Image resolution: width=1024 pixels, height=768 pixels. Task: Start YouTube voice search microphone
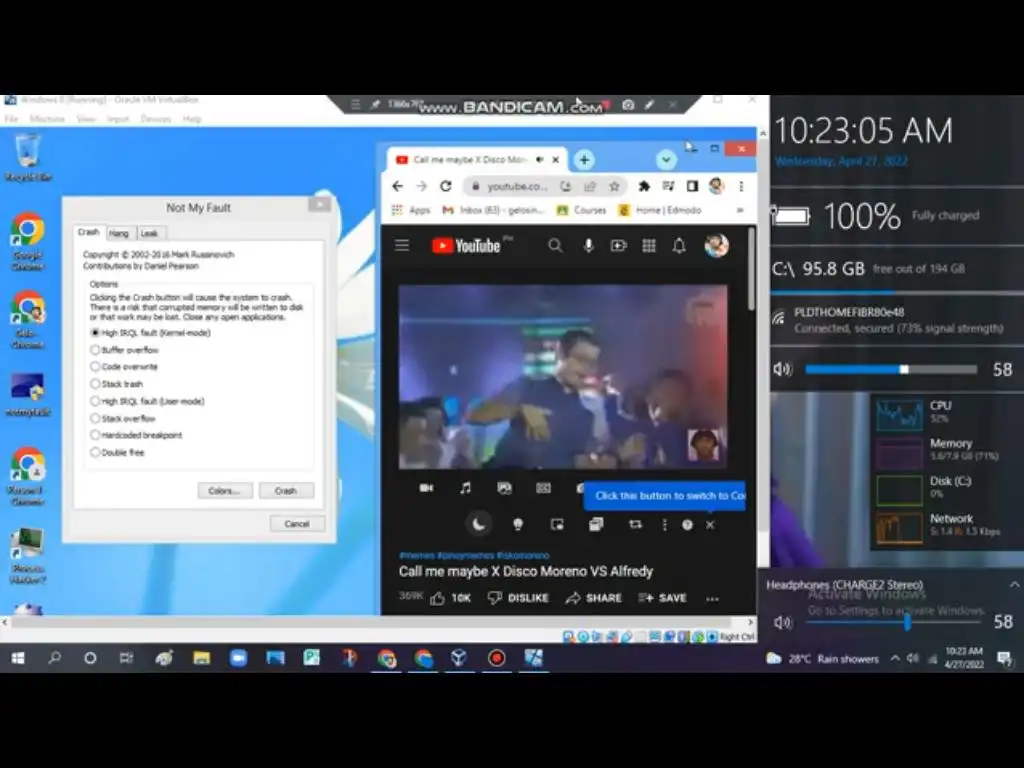pyautogui.click(x=588, y=246)
